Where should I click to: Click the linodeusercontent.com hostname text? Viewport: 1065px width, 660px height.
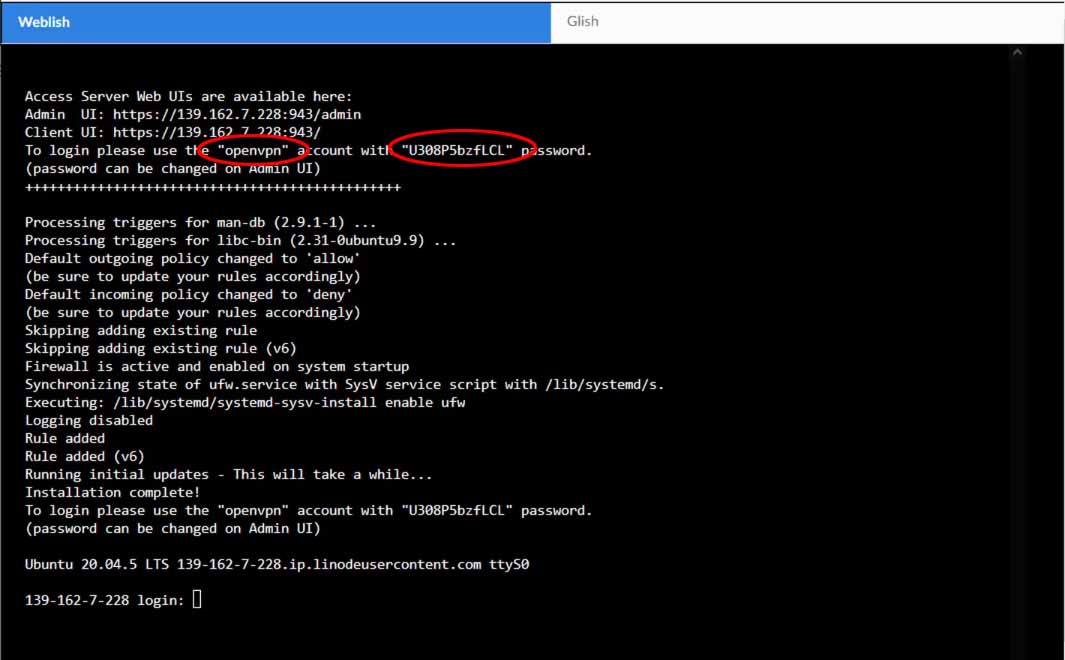tap(329, 564)
